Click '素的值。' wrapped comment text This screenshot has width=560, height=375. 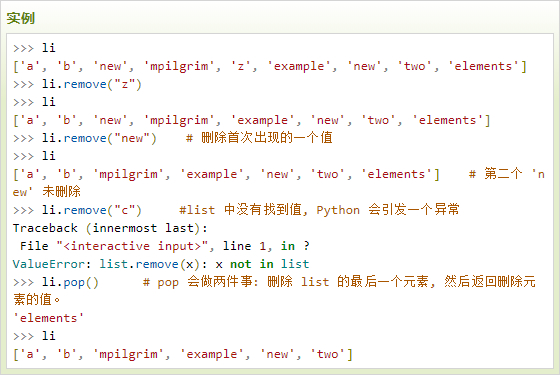[x=37, y=300]
